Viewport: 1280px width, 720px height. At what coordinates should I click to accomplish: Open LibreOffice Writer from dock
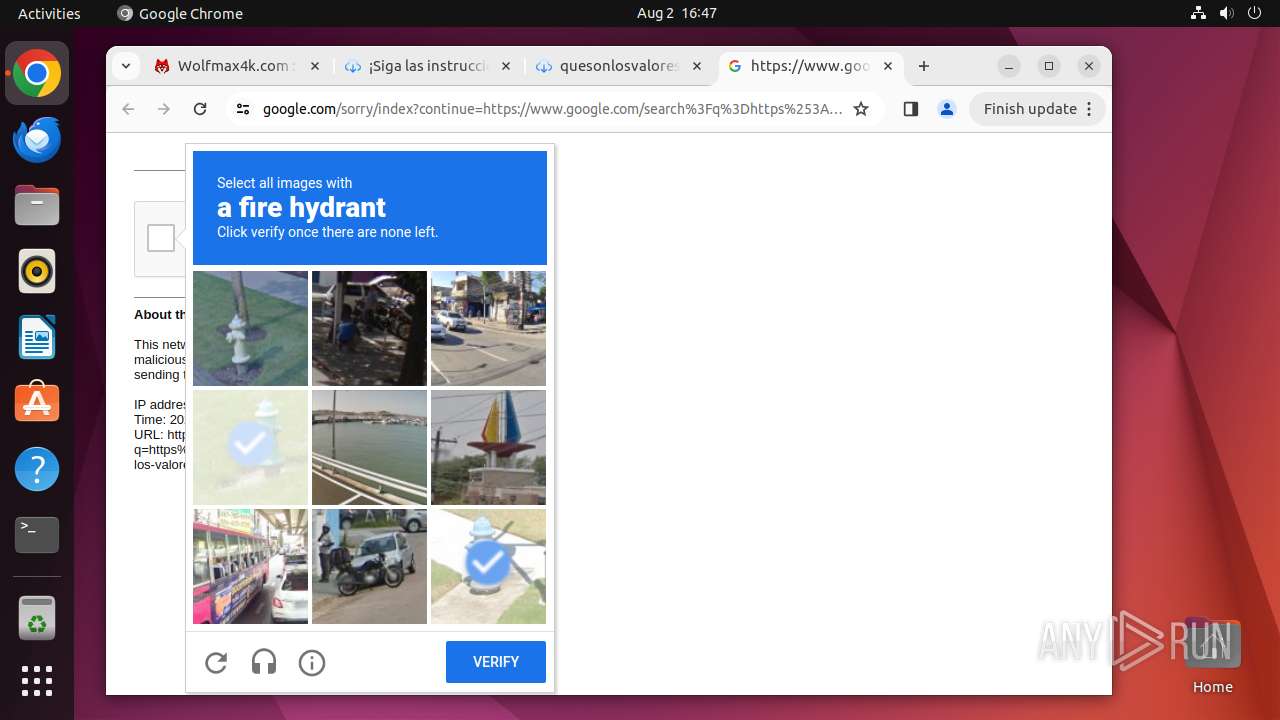[37, 337]
